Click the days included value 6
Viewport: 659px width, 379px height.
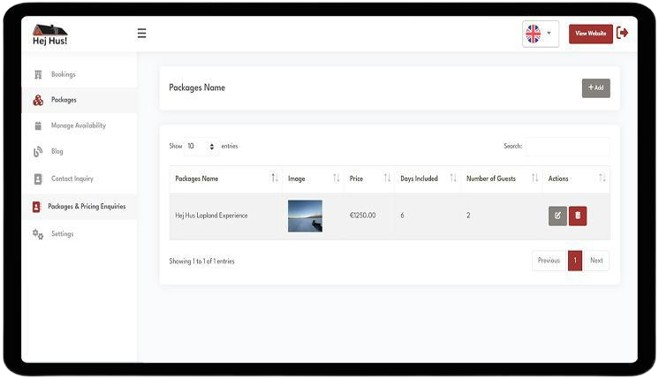tap(402, 216)
